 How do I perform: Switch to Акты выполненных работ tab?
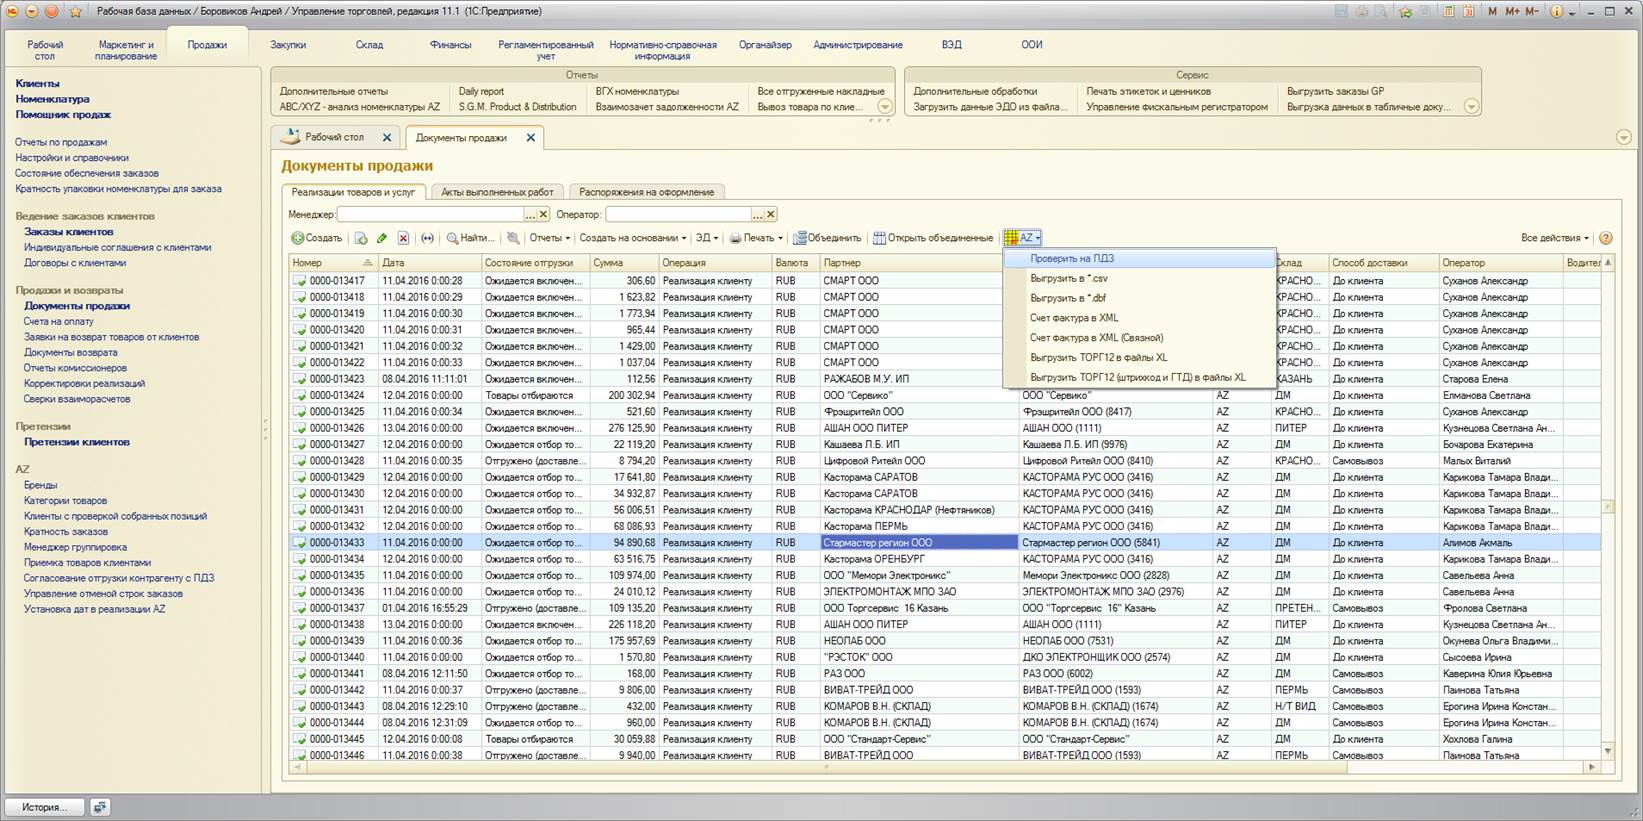pyautogui.click(x=497, y=192)
